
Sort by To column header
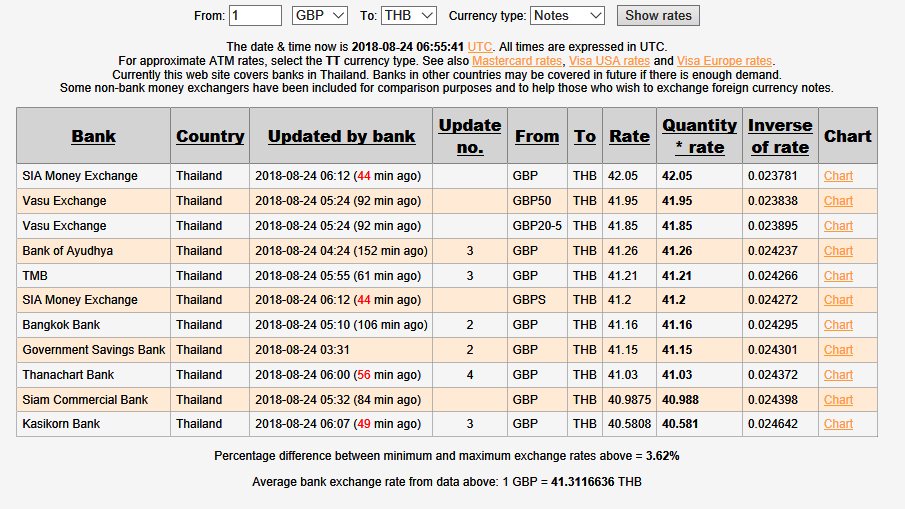tap(585, 136)
